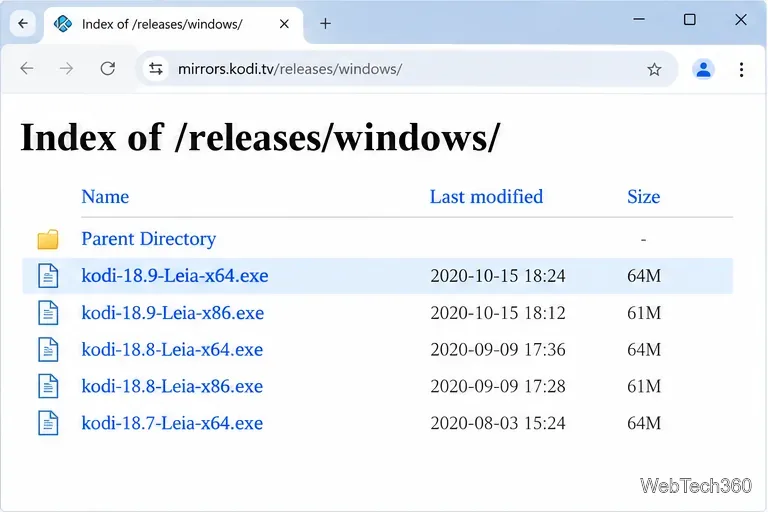
Task: Click the browser back arrow in the toolbar
Action: (27, 69)
